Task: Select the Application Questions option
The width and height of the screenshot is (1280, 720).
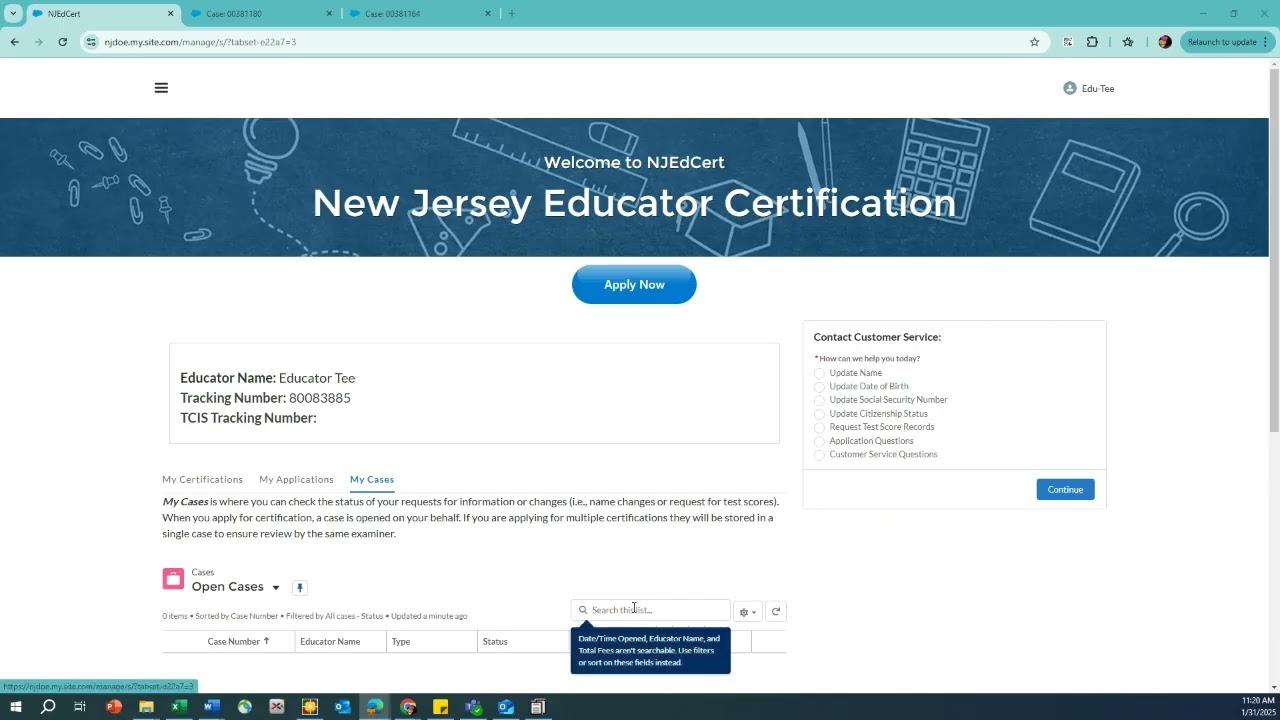Action: click(820, 442)
